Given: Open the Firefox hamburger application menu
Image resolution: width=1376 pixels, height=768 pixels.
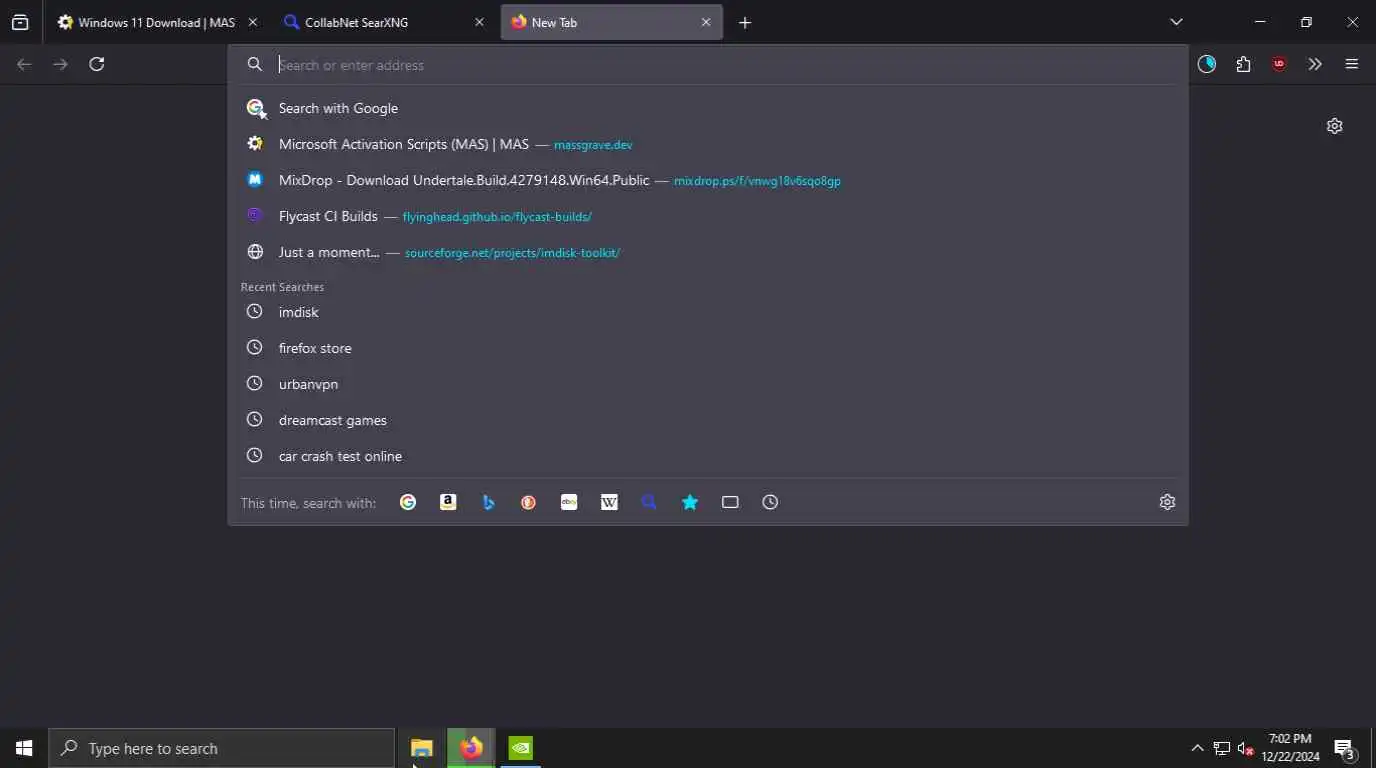Looking at the screenshot, I should [1352, 64].
